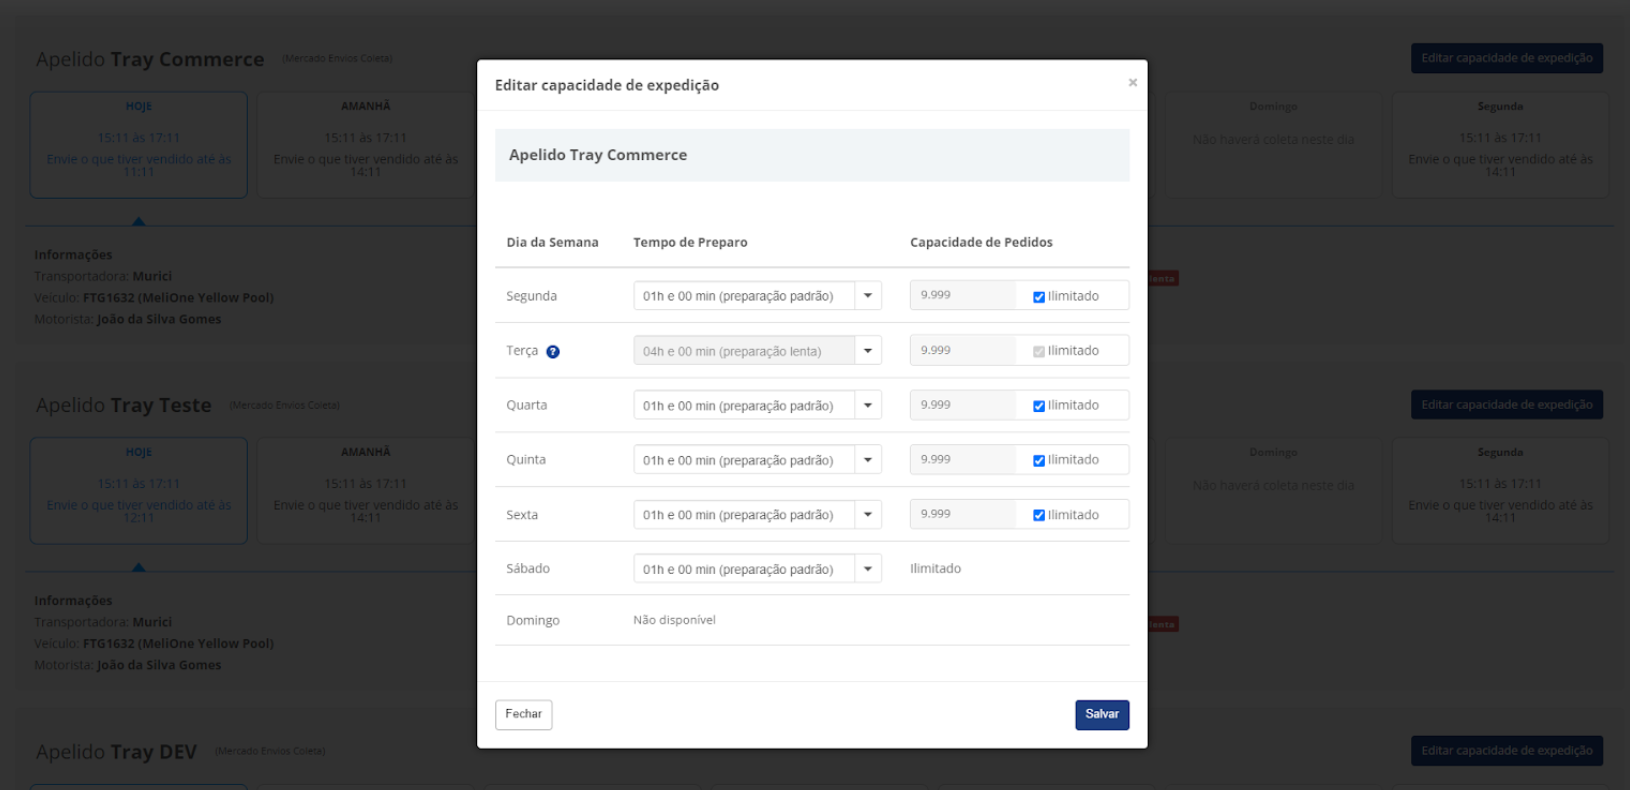Select Segunda card in Tray Teste
The image size is (1630, 790).
point(1500,491)
